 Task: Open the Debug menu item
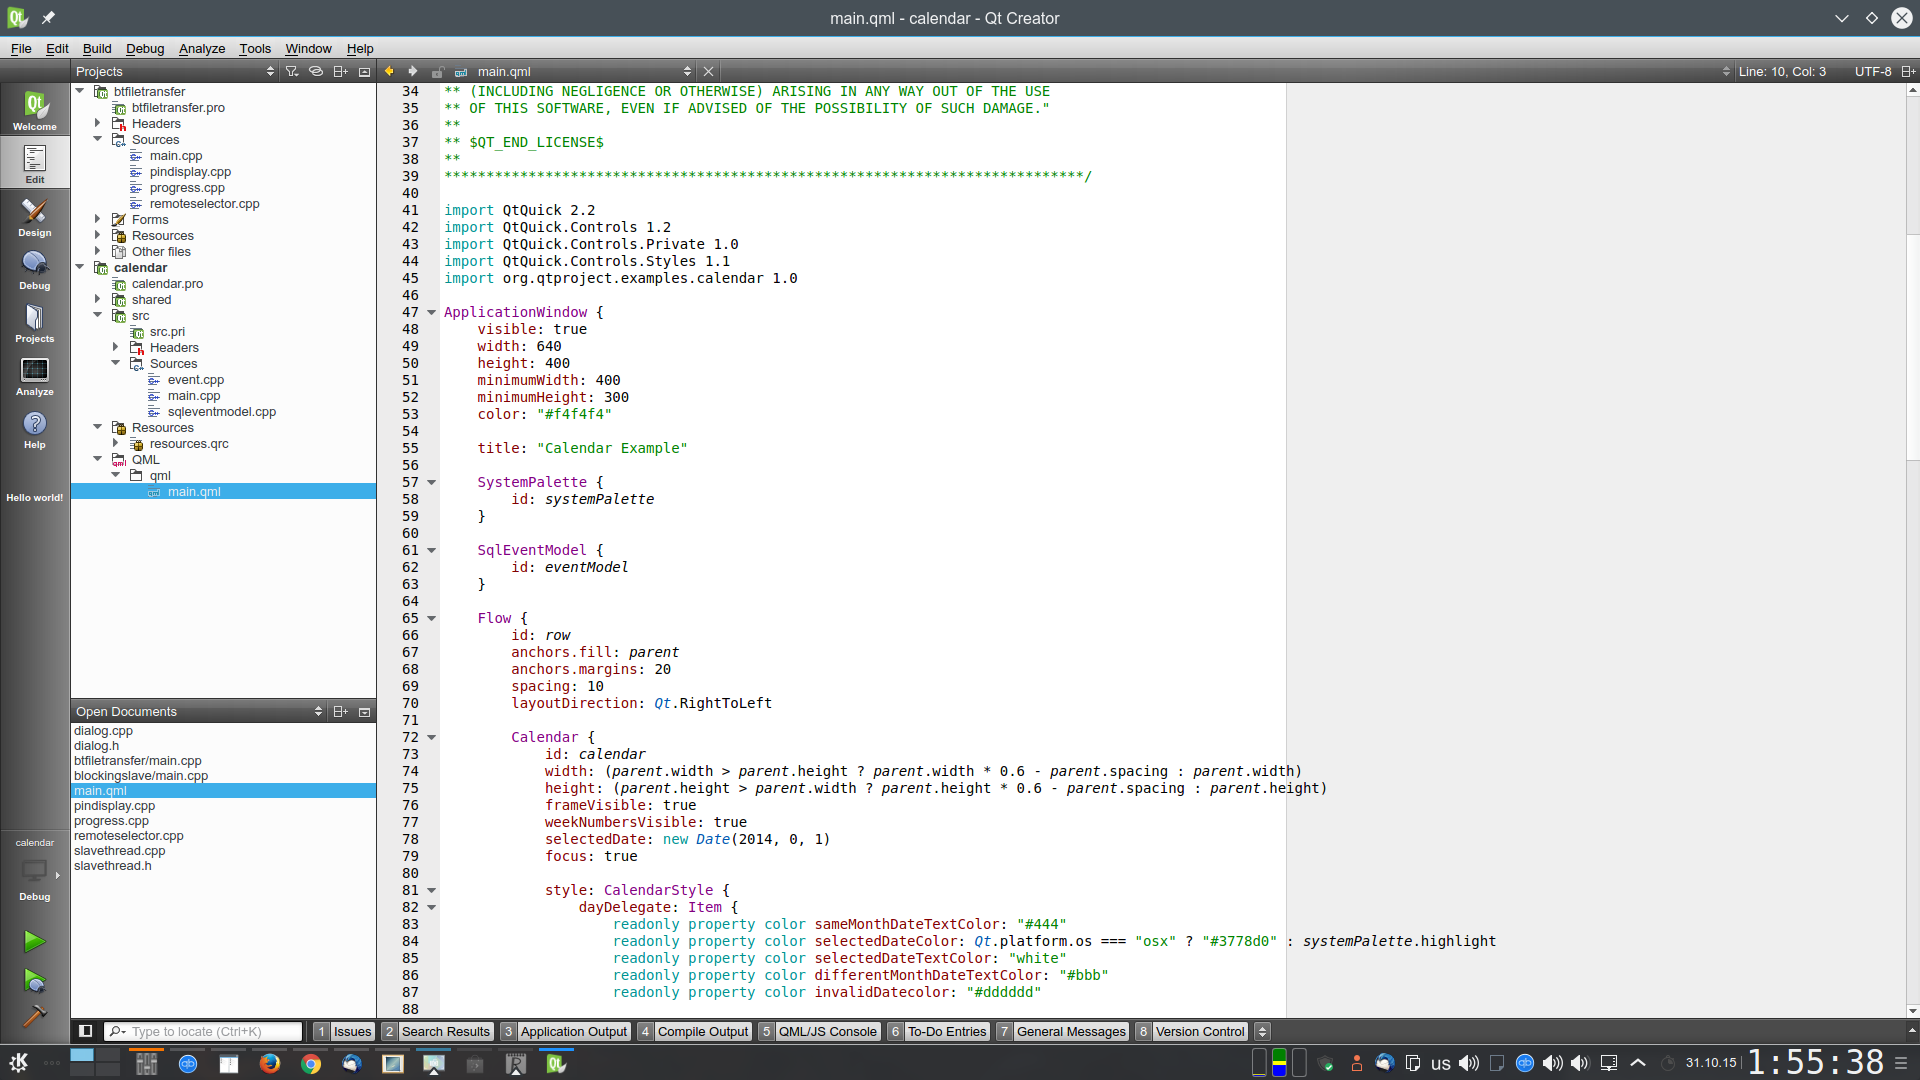[145, 49]
